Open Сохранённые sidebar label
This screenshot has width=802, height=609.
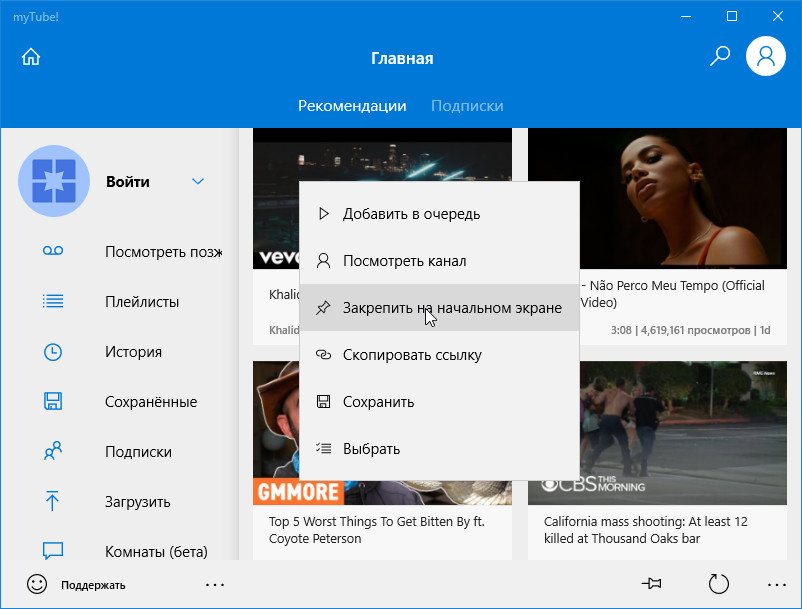pos(151,402)
